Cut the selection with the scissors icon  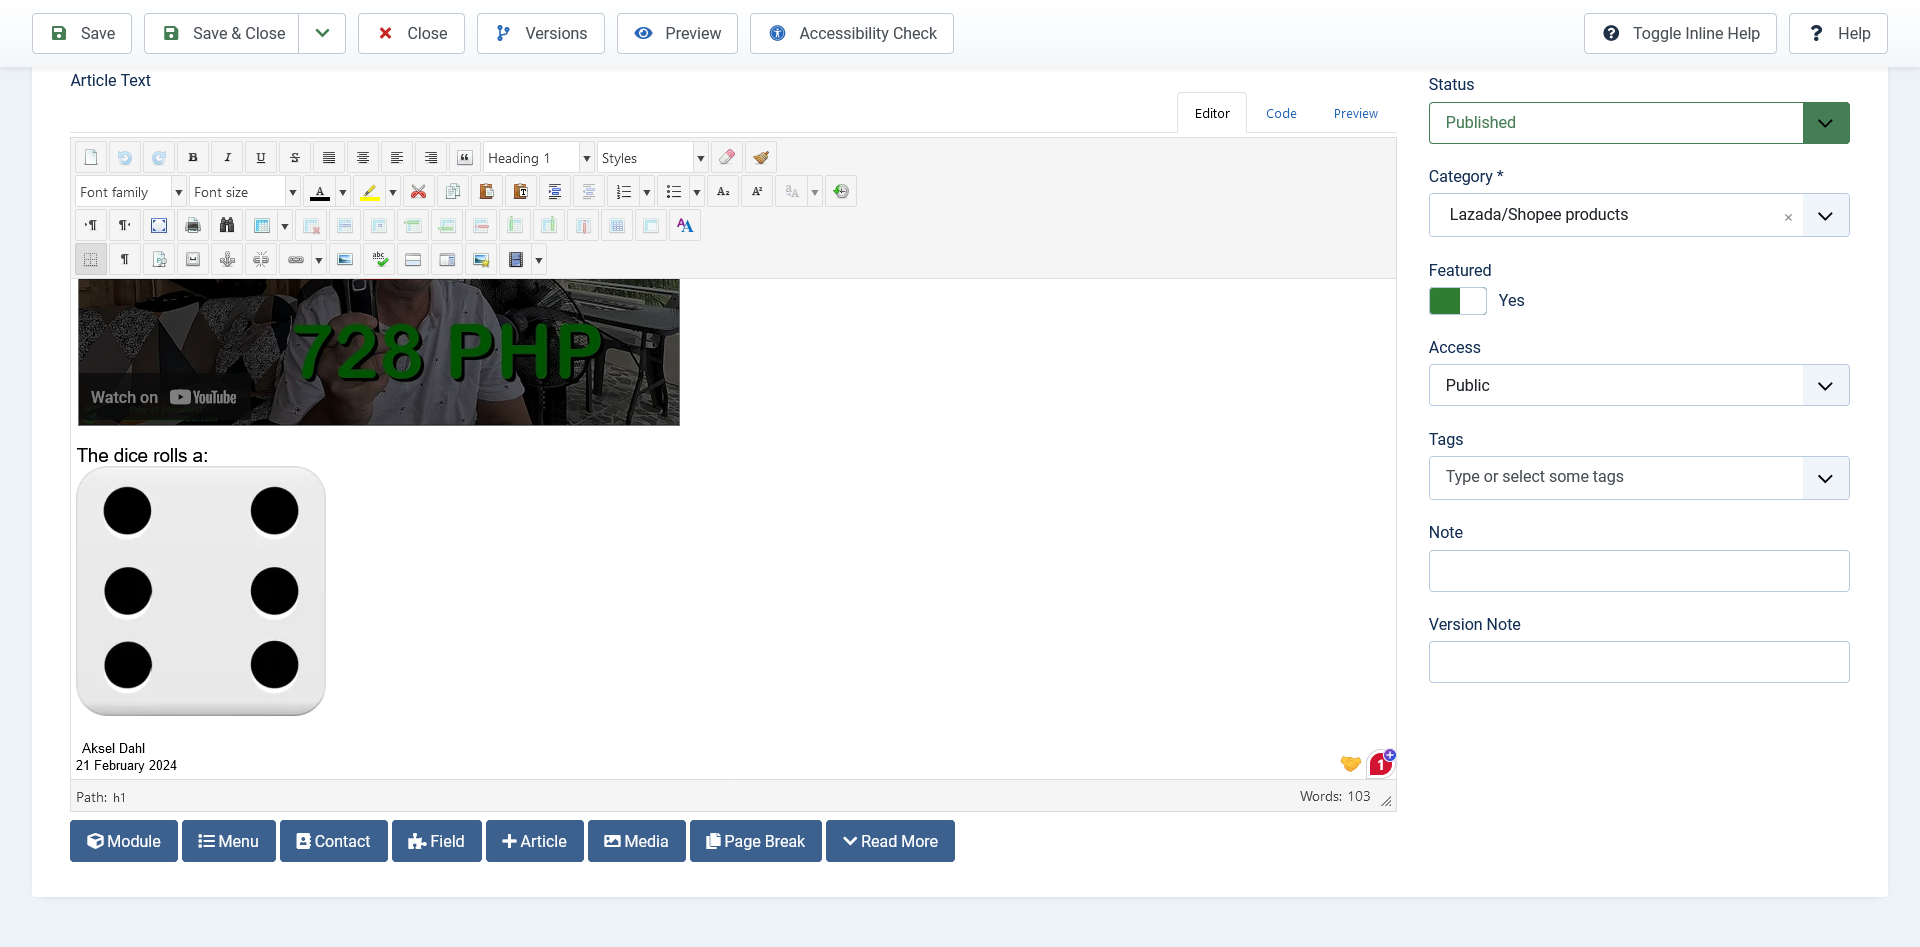pyautogui.click(x=419, y=191)
